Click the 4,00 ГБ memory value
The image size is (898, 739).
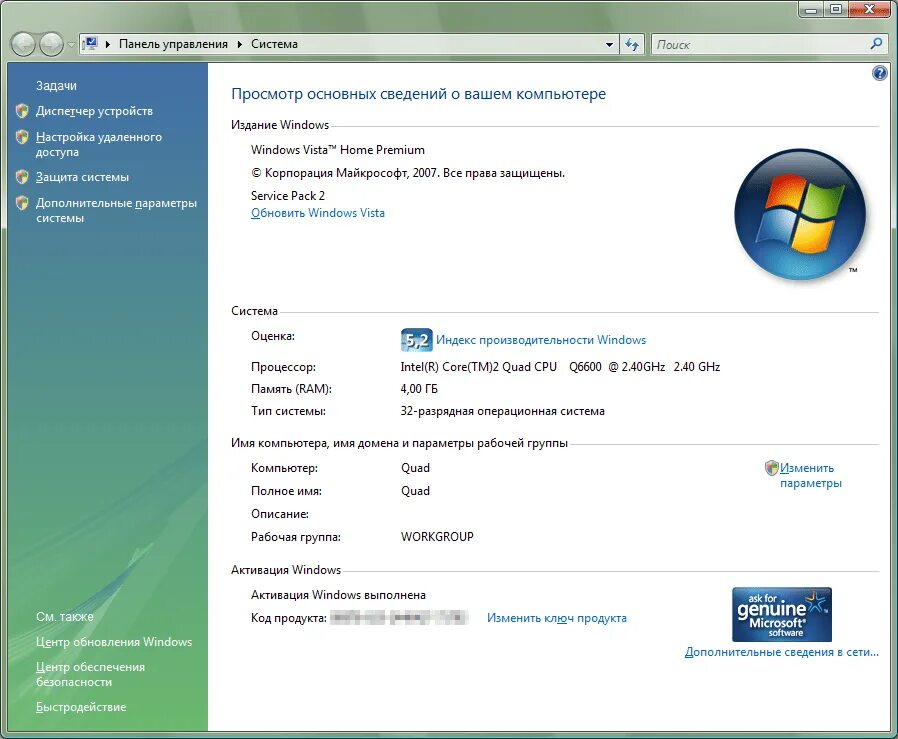419,389
